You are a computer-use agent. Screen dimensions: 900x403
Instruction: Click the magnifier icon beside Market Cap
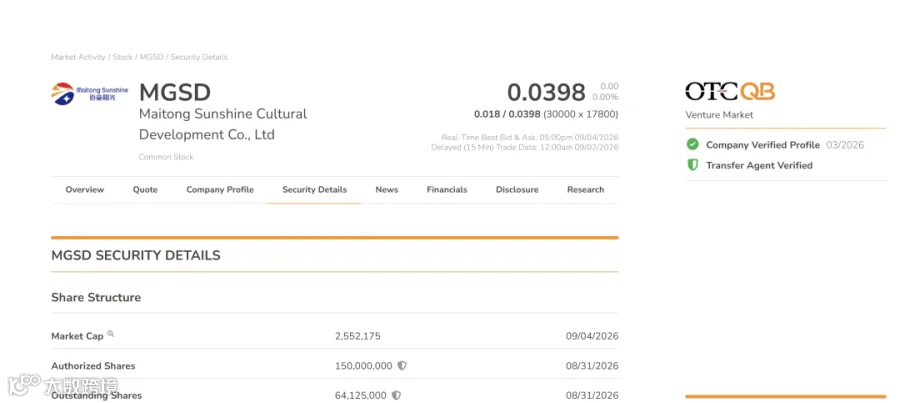[x=111, y=334]
